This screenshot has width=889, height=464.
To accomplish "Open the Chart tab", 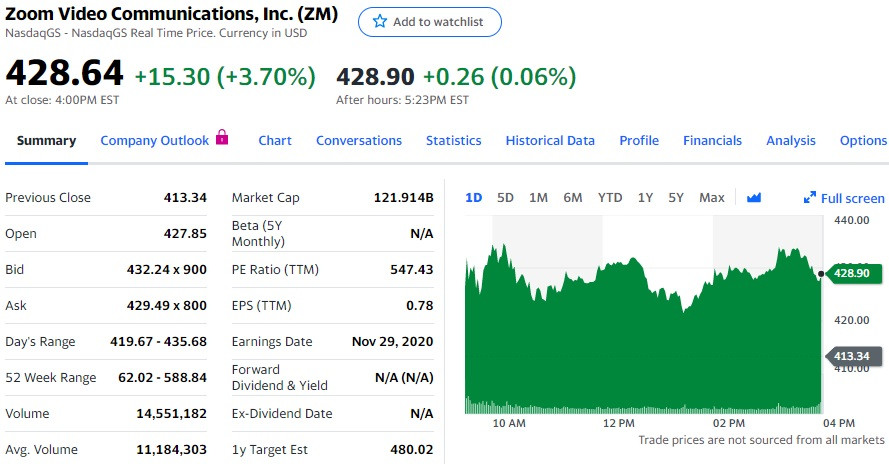I will [275, 141].
